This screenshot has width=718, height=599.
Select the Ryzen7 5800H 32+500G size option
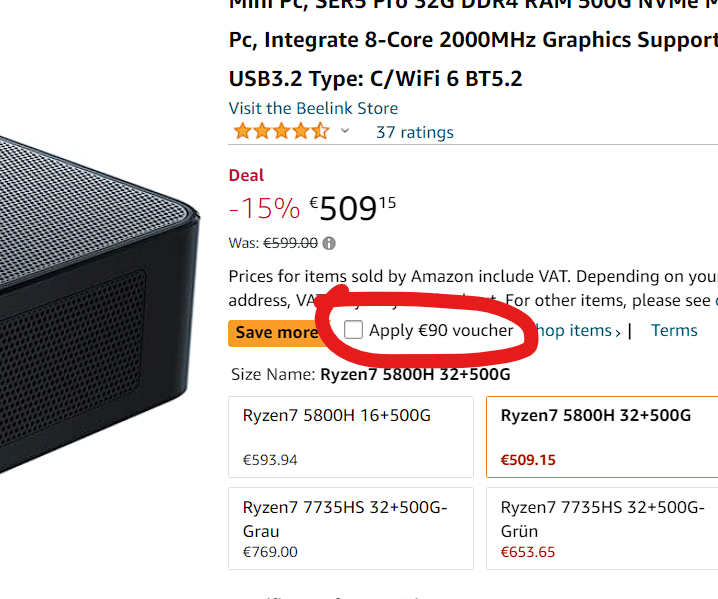(601, 437)
